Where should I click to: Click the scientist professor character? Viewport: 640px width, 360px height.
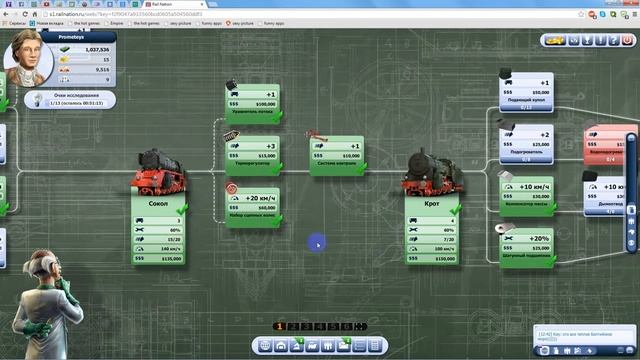[47, 304]
